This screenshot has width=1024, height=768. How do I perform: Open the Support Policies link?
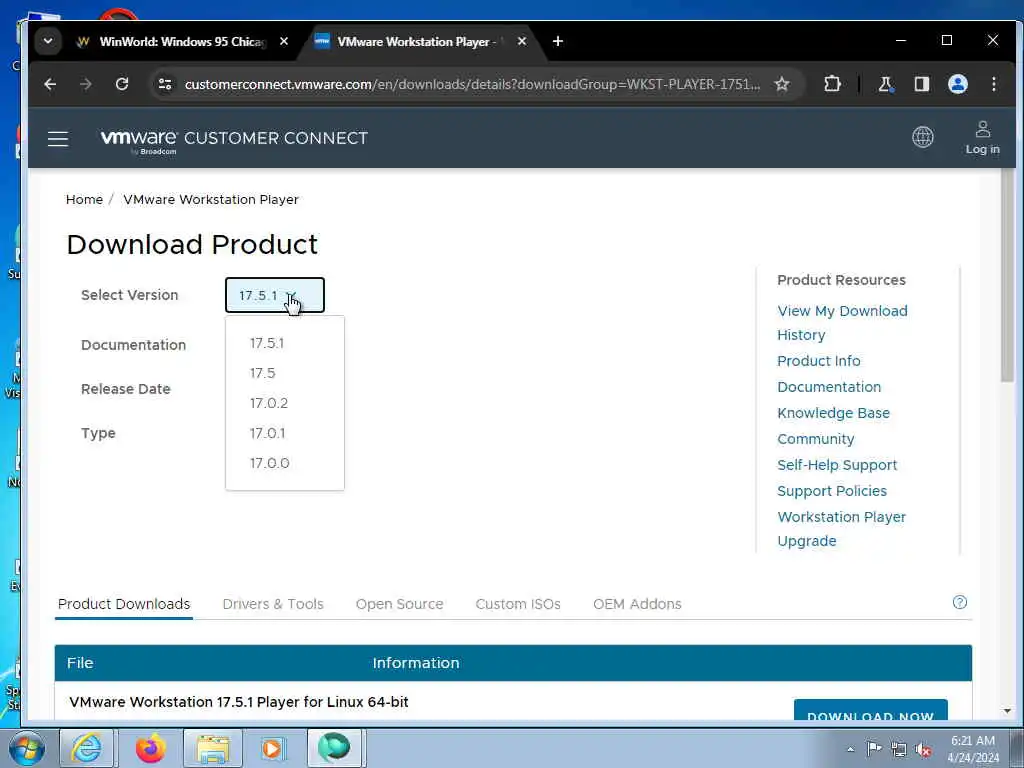coord(832,491)
